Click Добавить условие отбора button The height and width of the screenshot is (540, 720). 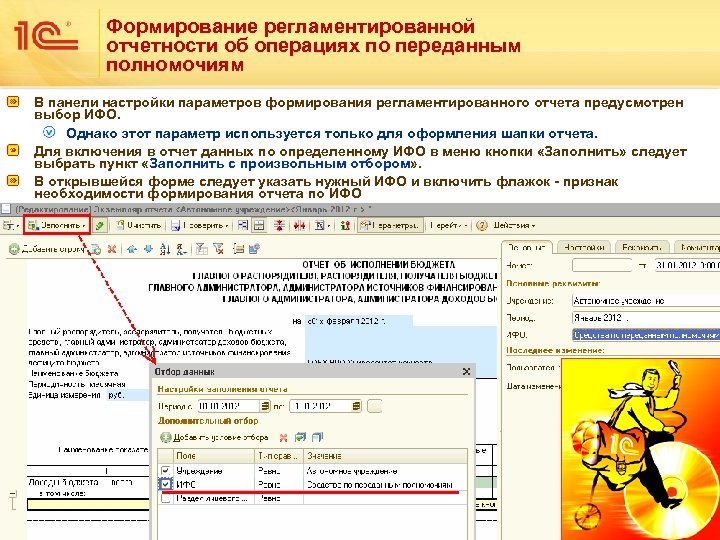click(x=214, y=438)
